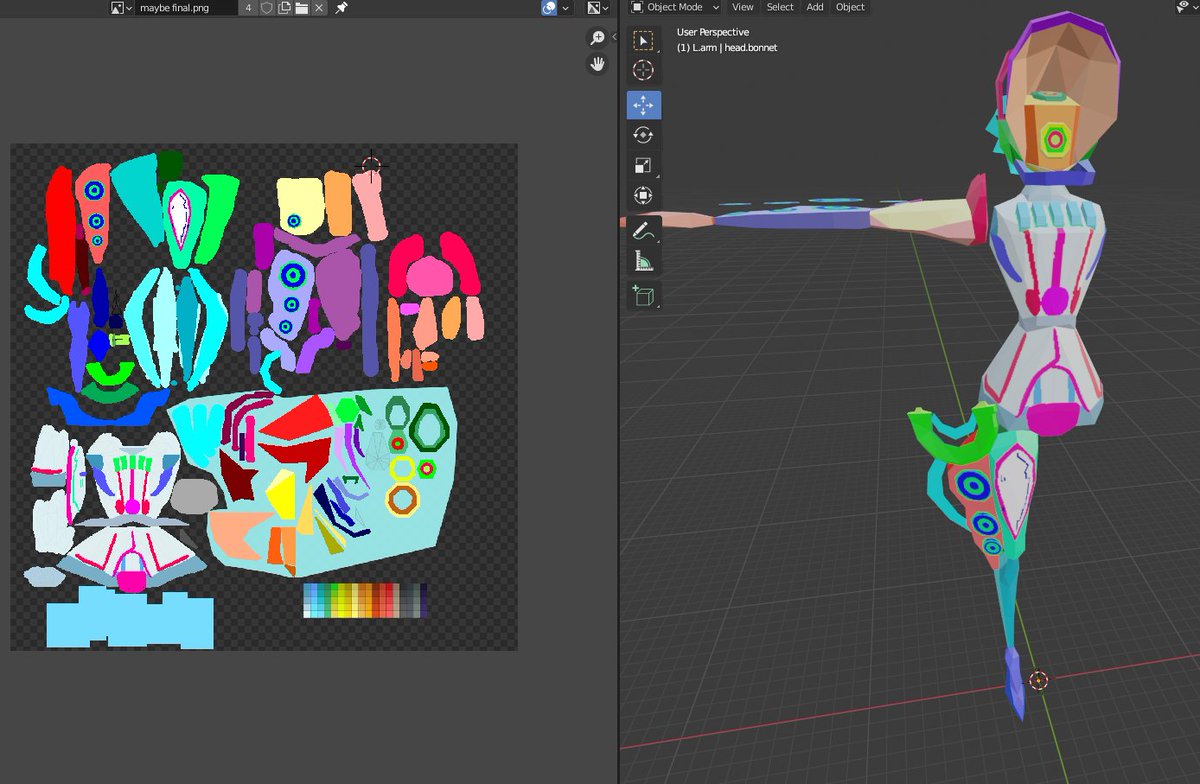
Task: Open display channels dropdown
Action: point(598,7)
